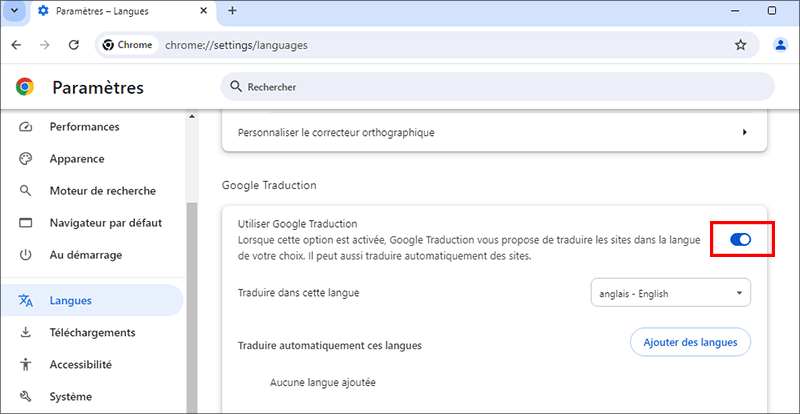The image size is (800, 414).
Task: Bookmark this page with star icon
Action: 740,45
